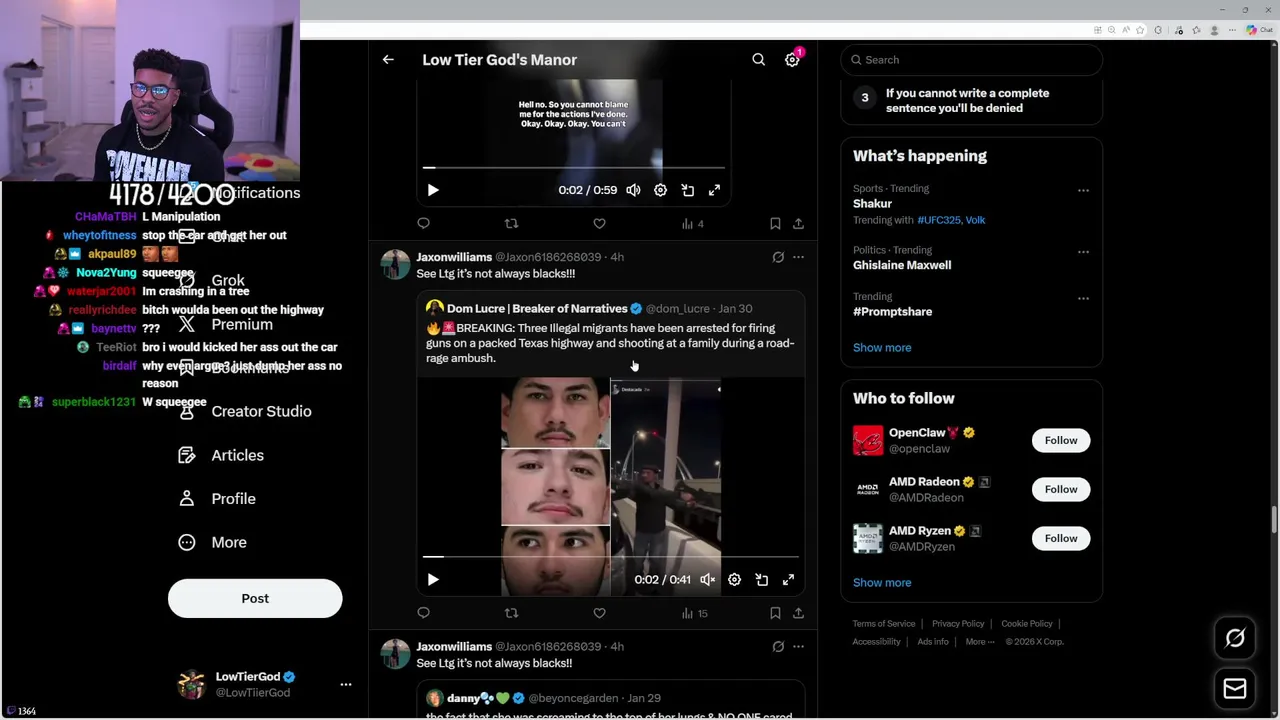This screenshot has height=720, width=1280.
Task: Share the post with 15 views
Action: 798,613
